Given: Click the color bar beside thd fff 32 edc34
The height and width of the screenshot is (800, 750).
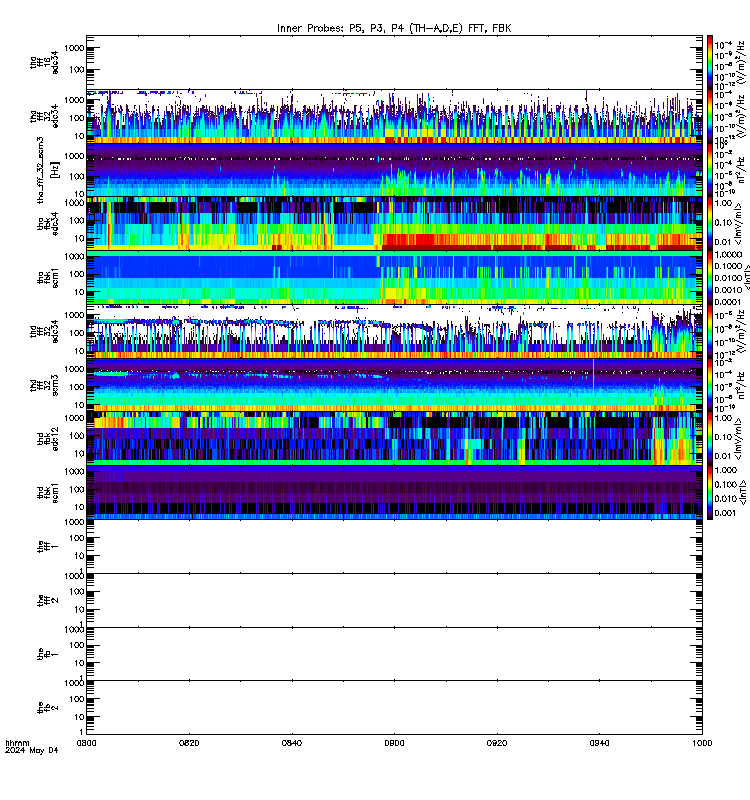Looking at the screenshot, I should (x=710, y=332).
